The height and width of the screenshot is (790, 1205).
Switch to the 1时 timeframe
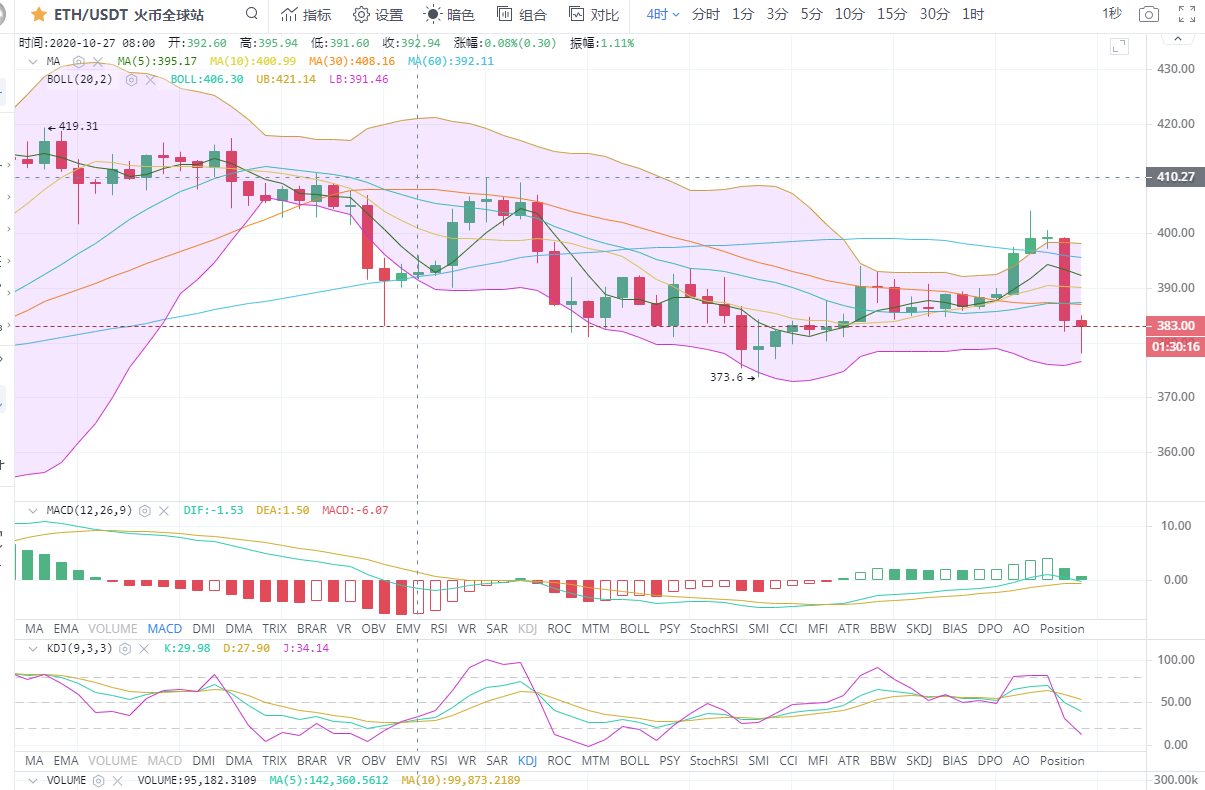pyautogui.click(x=972, y=15)
